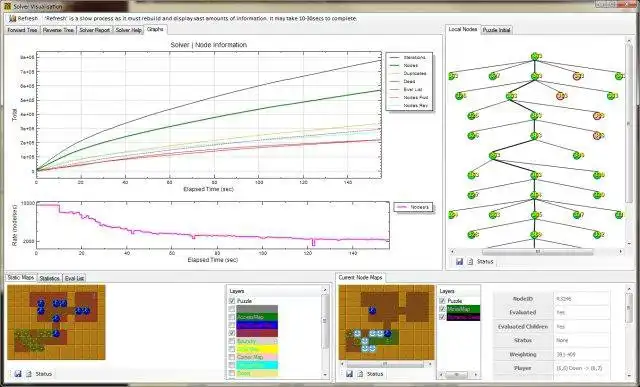Enable the green AccessMap layer checkbox
Screen dimensions: 640x387
point(232,317)
